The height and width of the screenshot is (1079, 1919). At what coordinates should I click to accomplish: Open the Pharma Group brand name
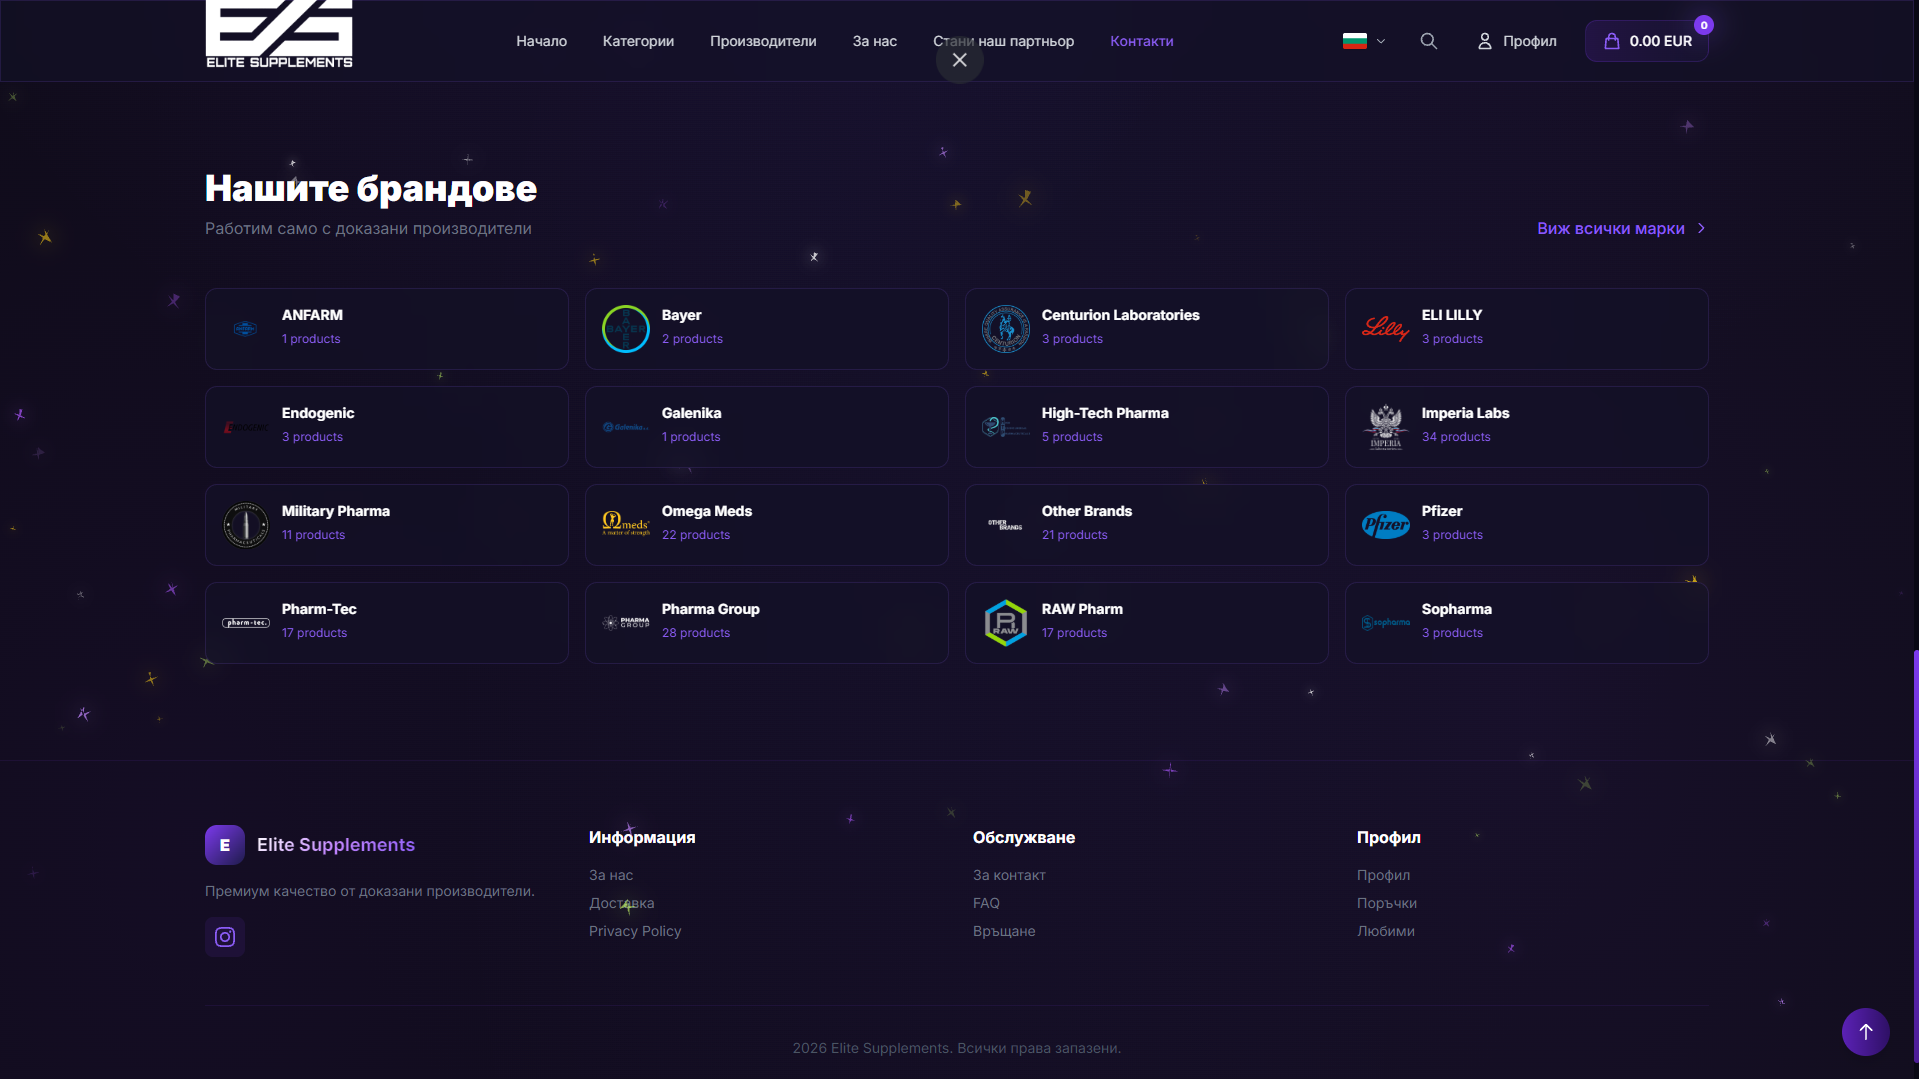[711, 609]
